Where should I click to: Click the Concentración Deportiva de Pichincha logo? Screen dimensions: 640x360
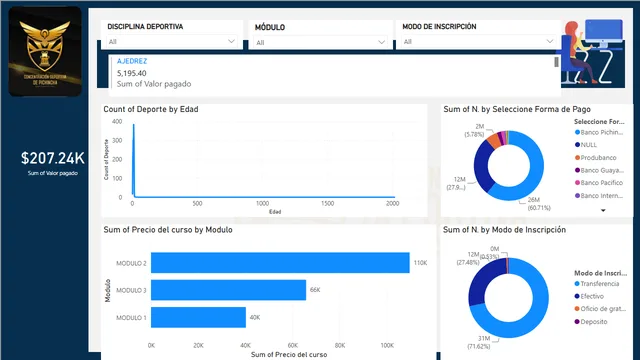tap(45, 52)
